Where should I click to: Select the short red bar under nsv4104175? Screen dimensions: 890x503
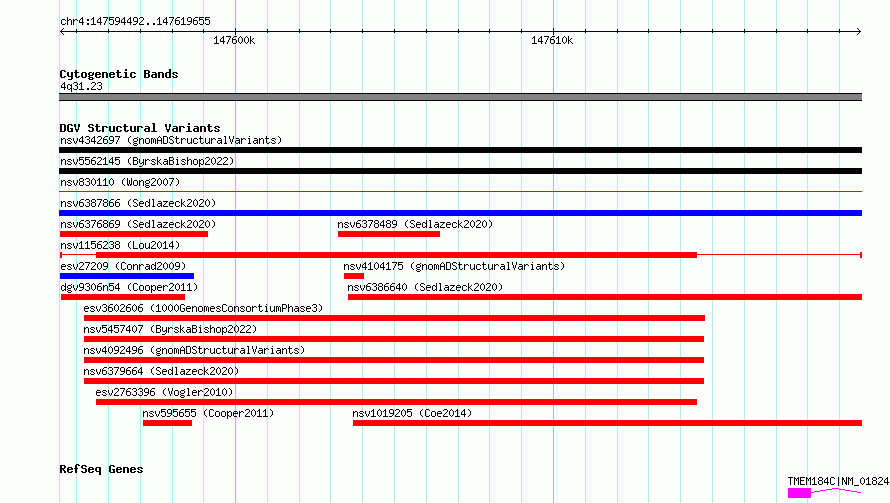tap(354, 276)
